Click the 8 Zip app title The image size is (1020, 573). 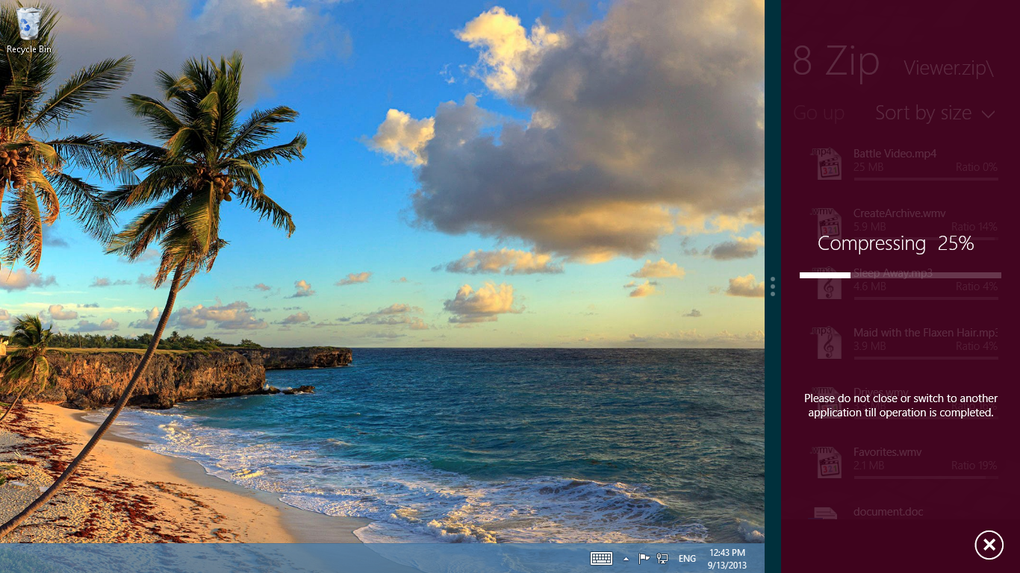836,62
